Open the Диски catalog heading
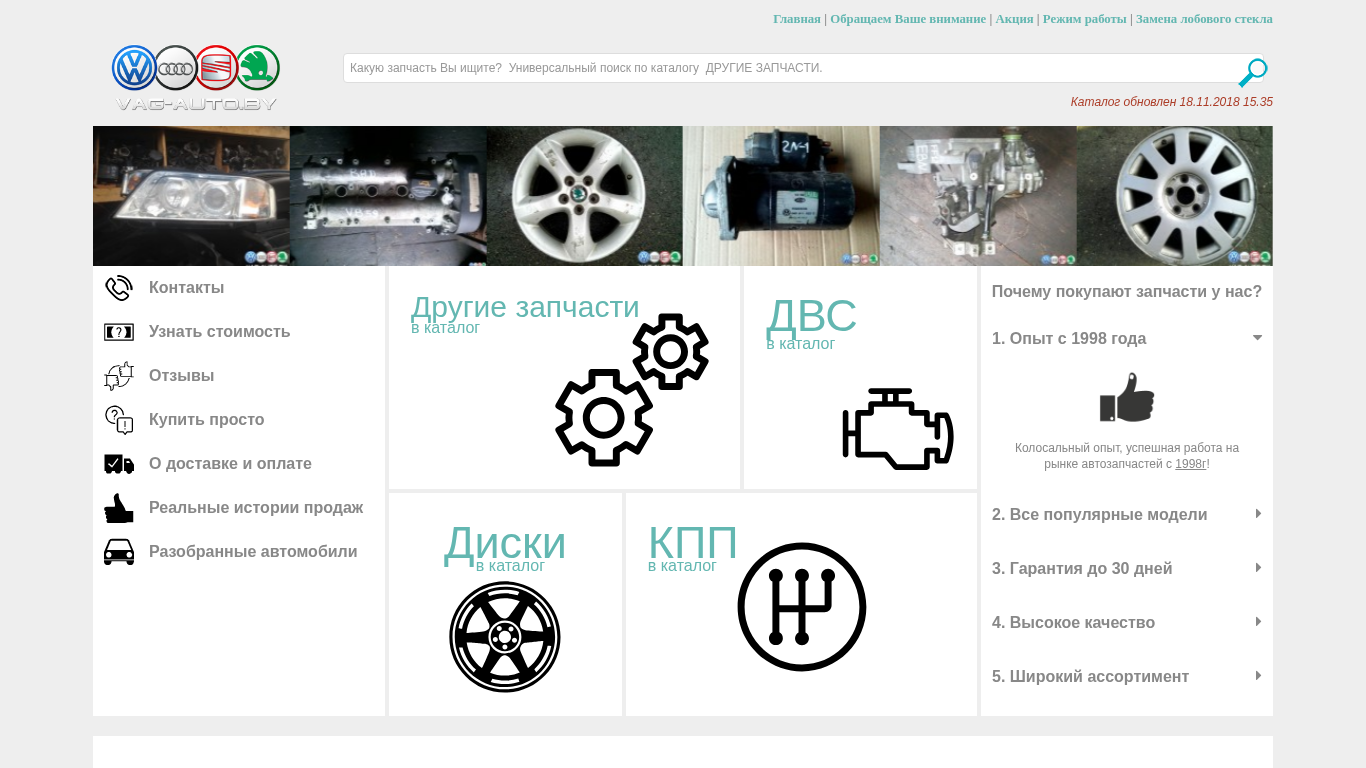Viewport: 1366px width, 768px height. pyautogui.click(x=505, y=543)
